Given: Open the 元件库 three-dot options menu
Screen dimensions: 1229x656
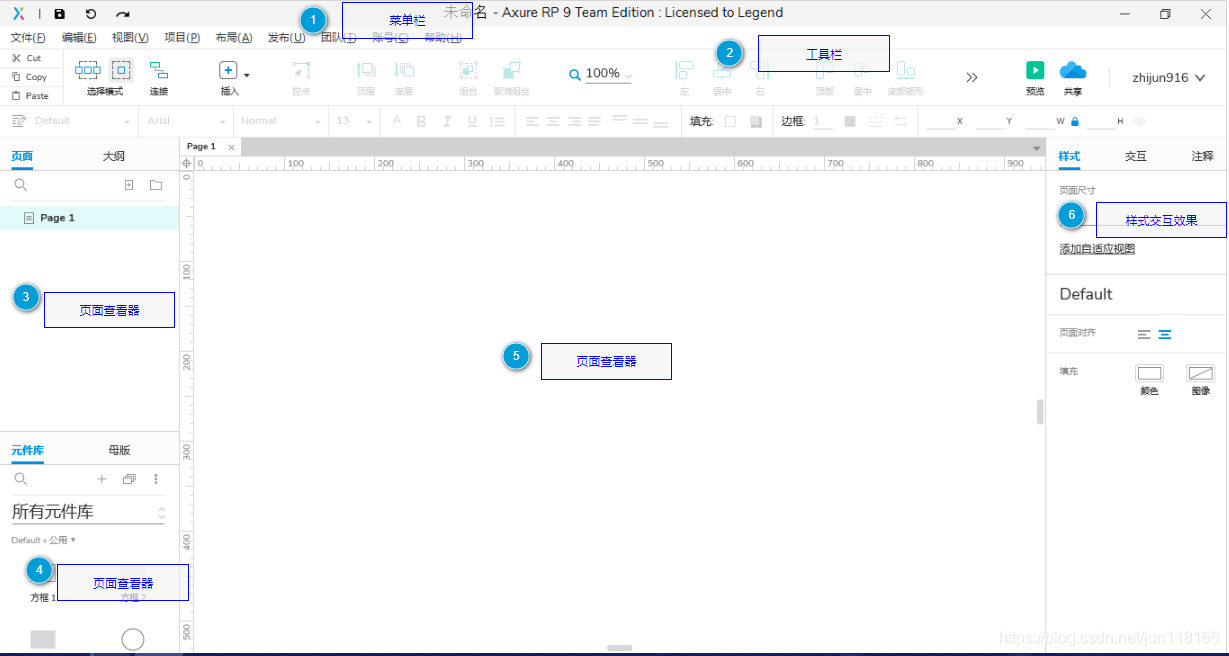Looking at the screenshot, I should click(156, 479).
